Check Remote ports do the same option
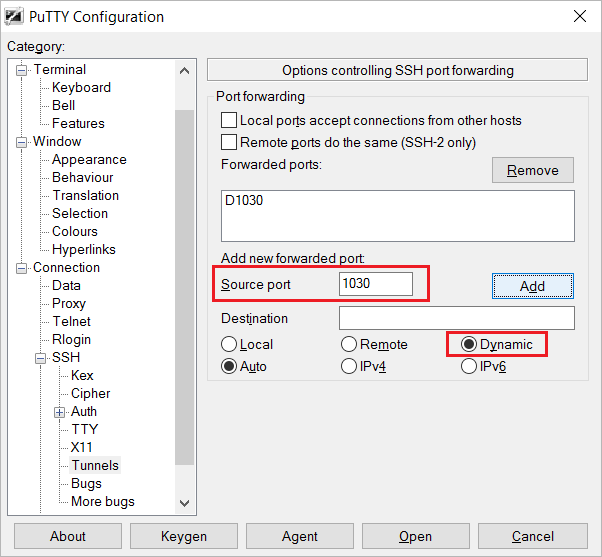 coord(229,142)
